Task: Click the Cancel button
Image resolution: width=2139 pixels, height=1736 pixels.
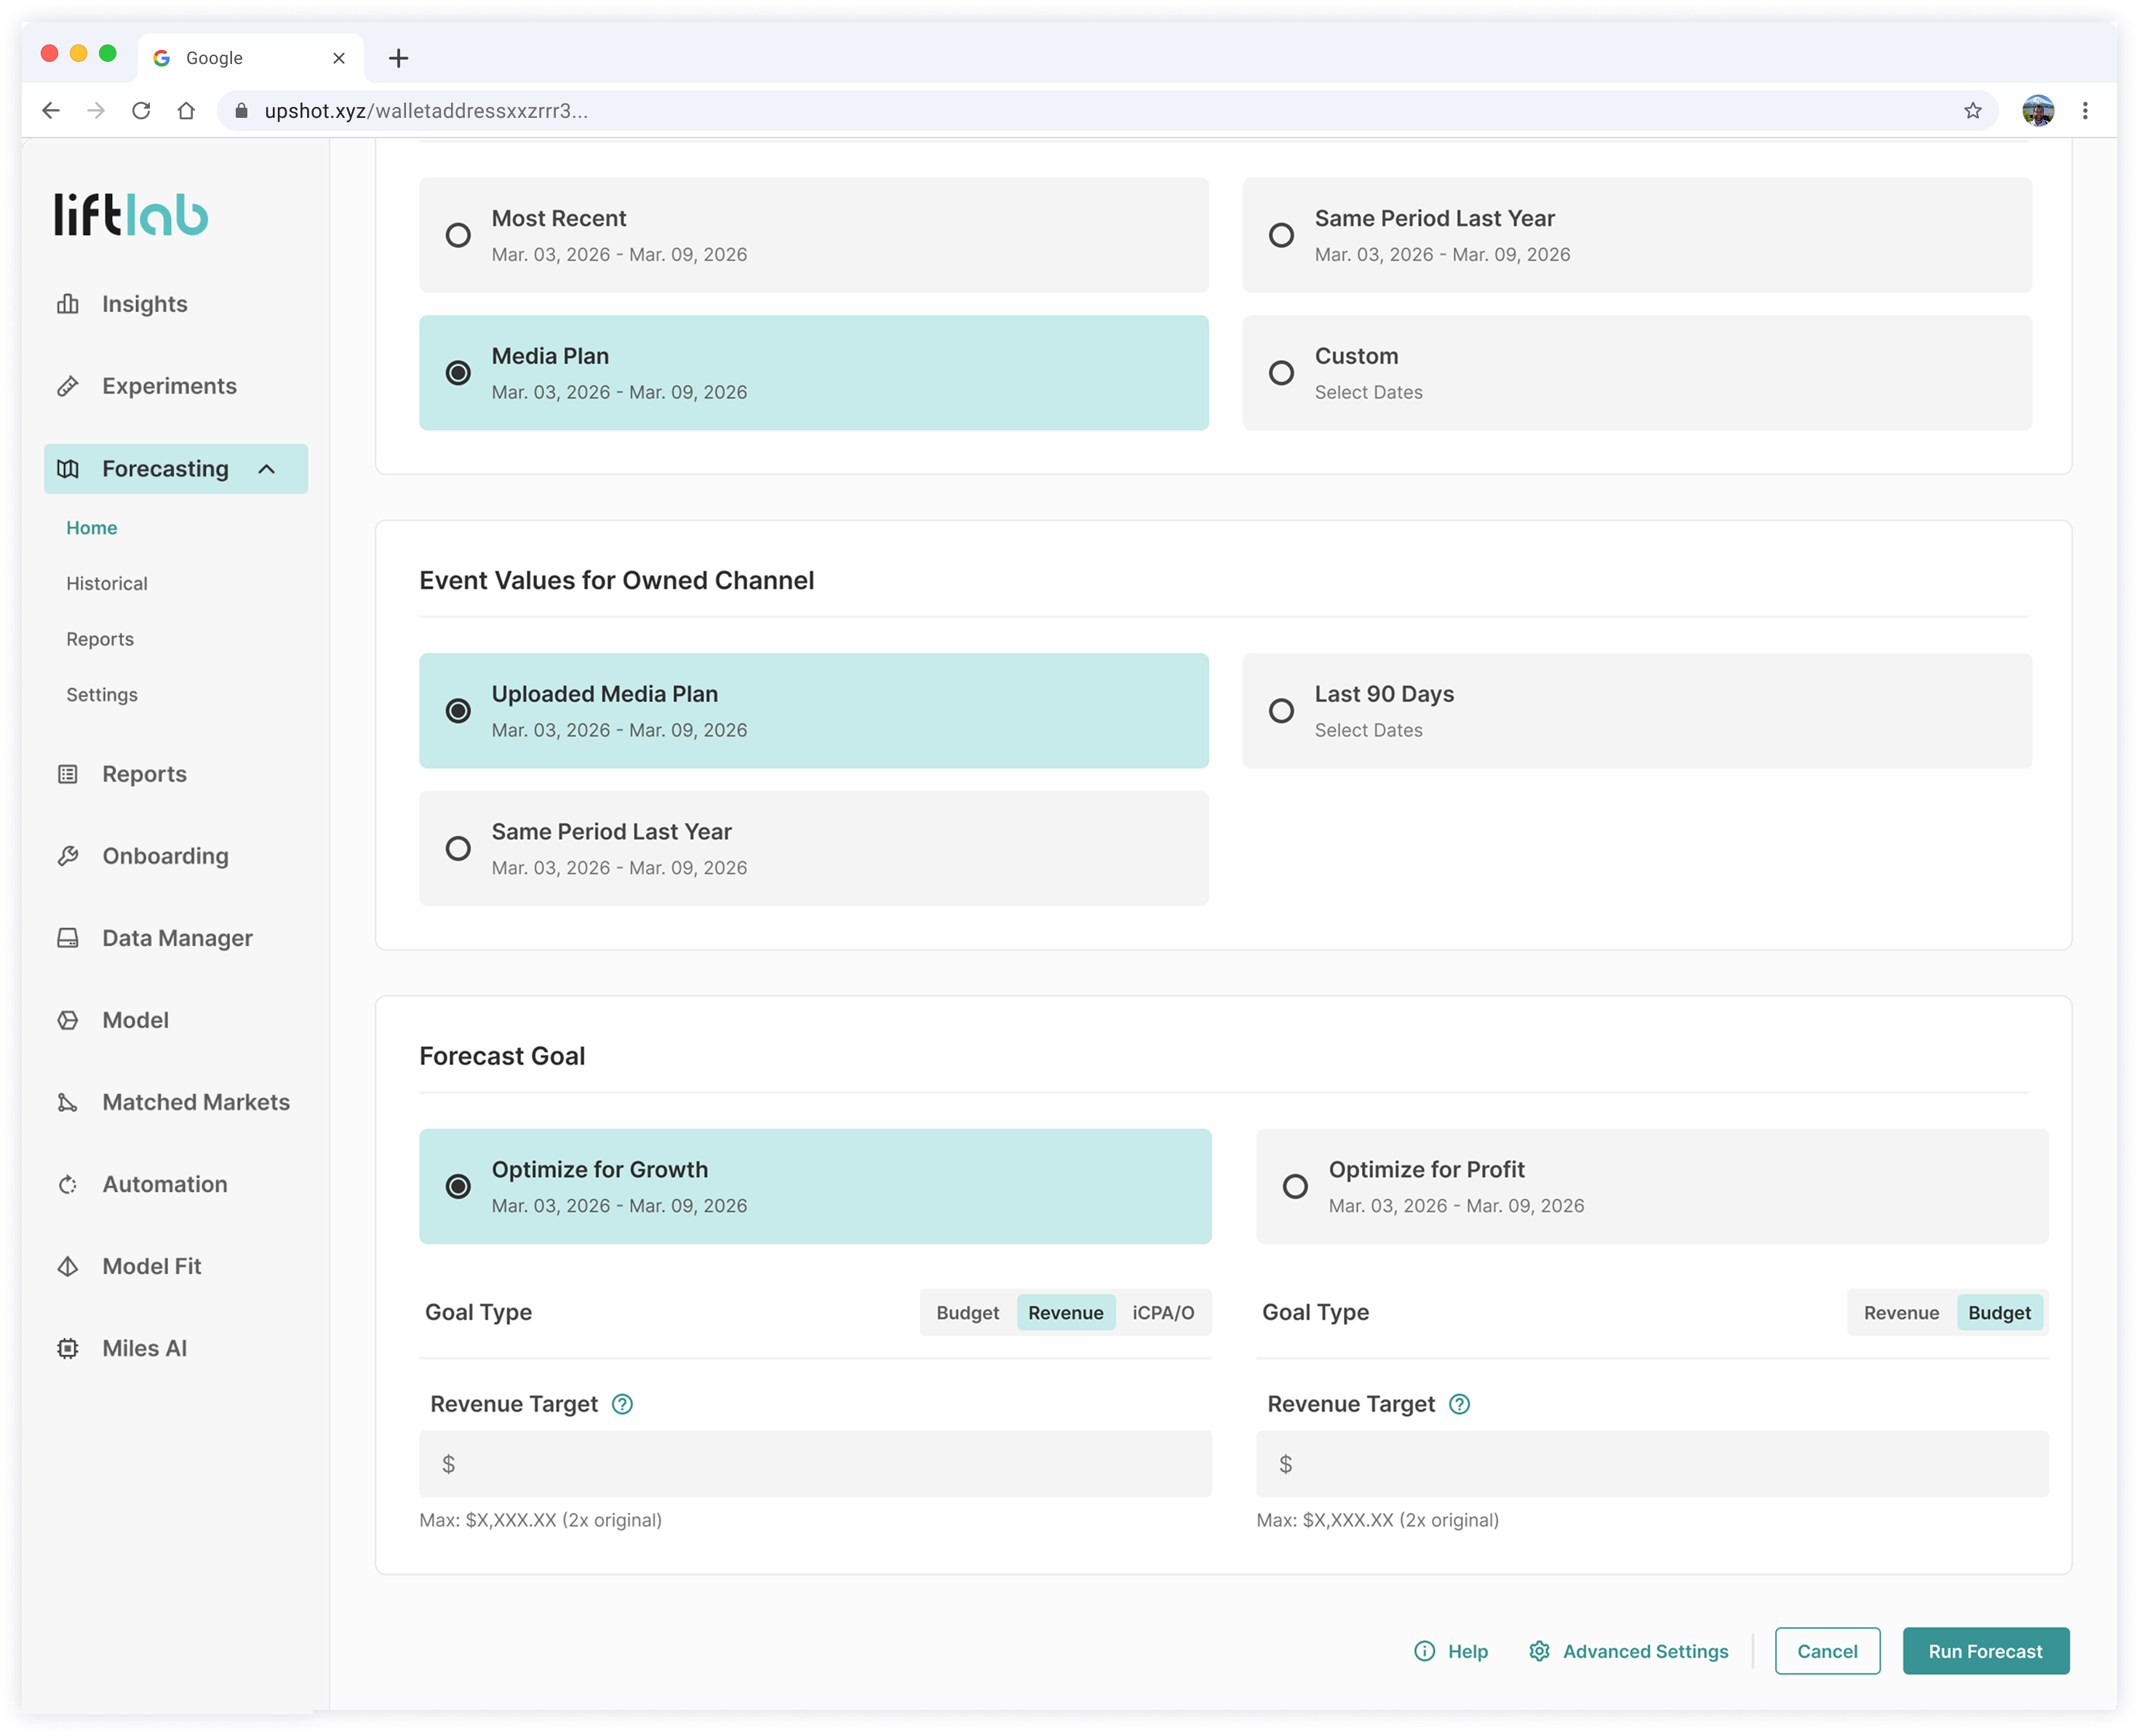Action: [x=1826, y=1651]
